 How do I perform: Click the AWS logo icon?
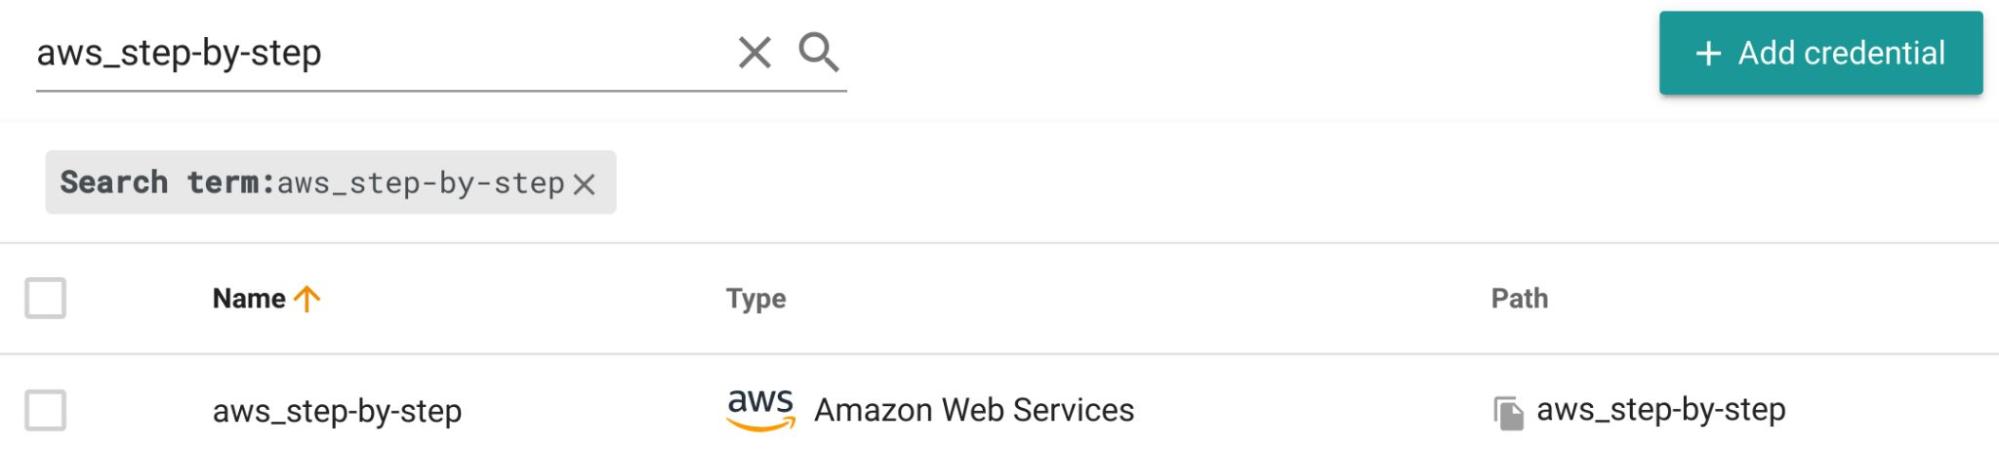point(760,409)
